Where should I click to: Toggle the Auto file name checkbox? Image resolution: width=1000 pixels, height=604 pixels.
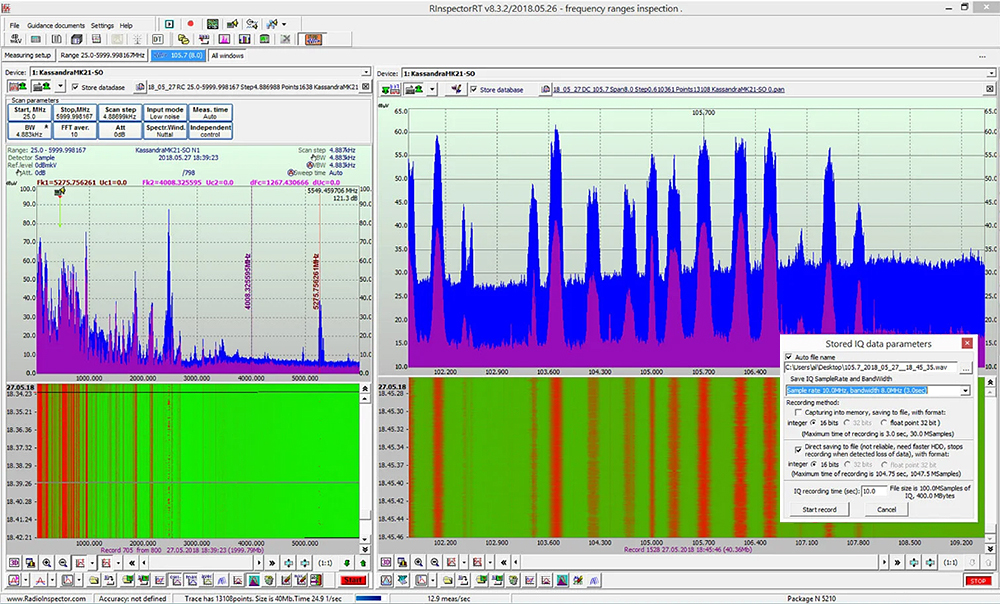[x=789, y=356]
